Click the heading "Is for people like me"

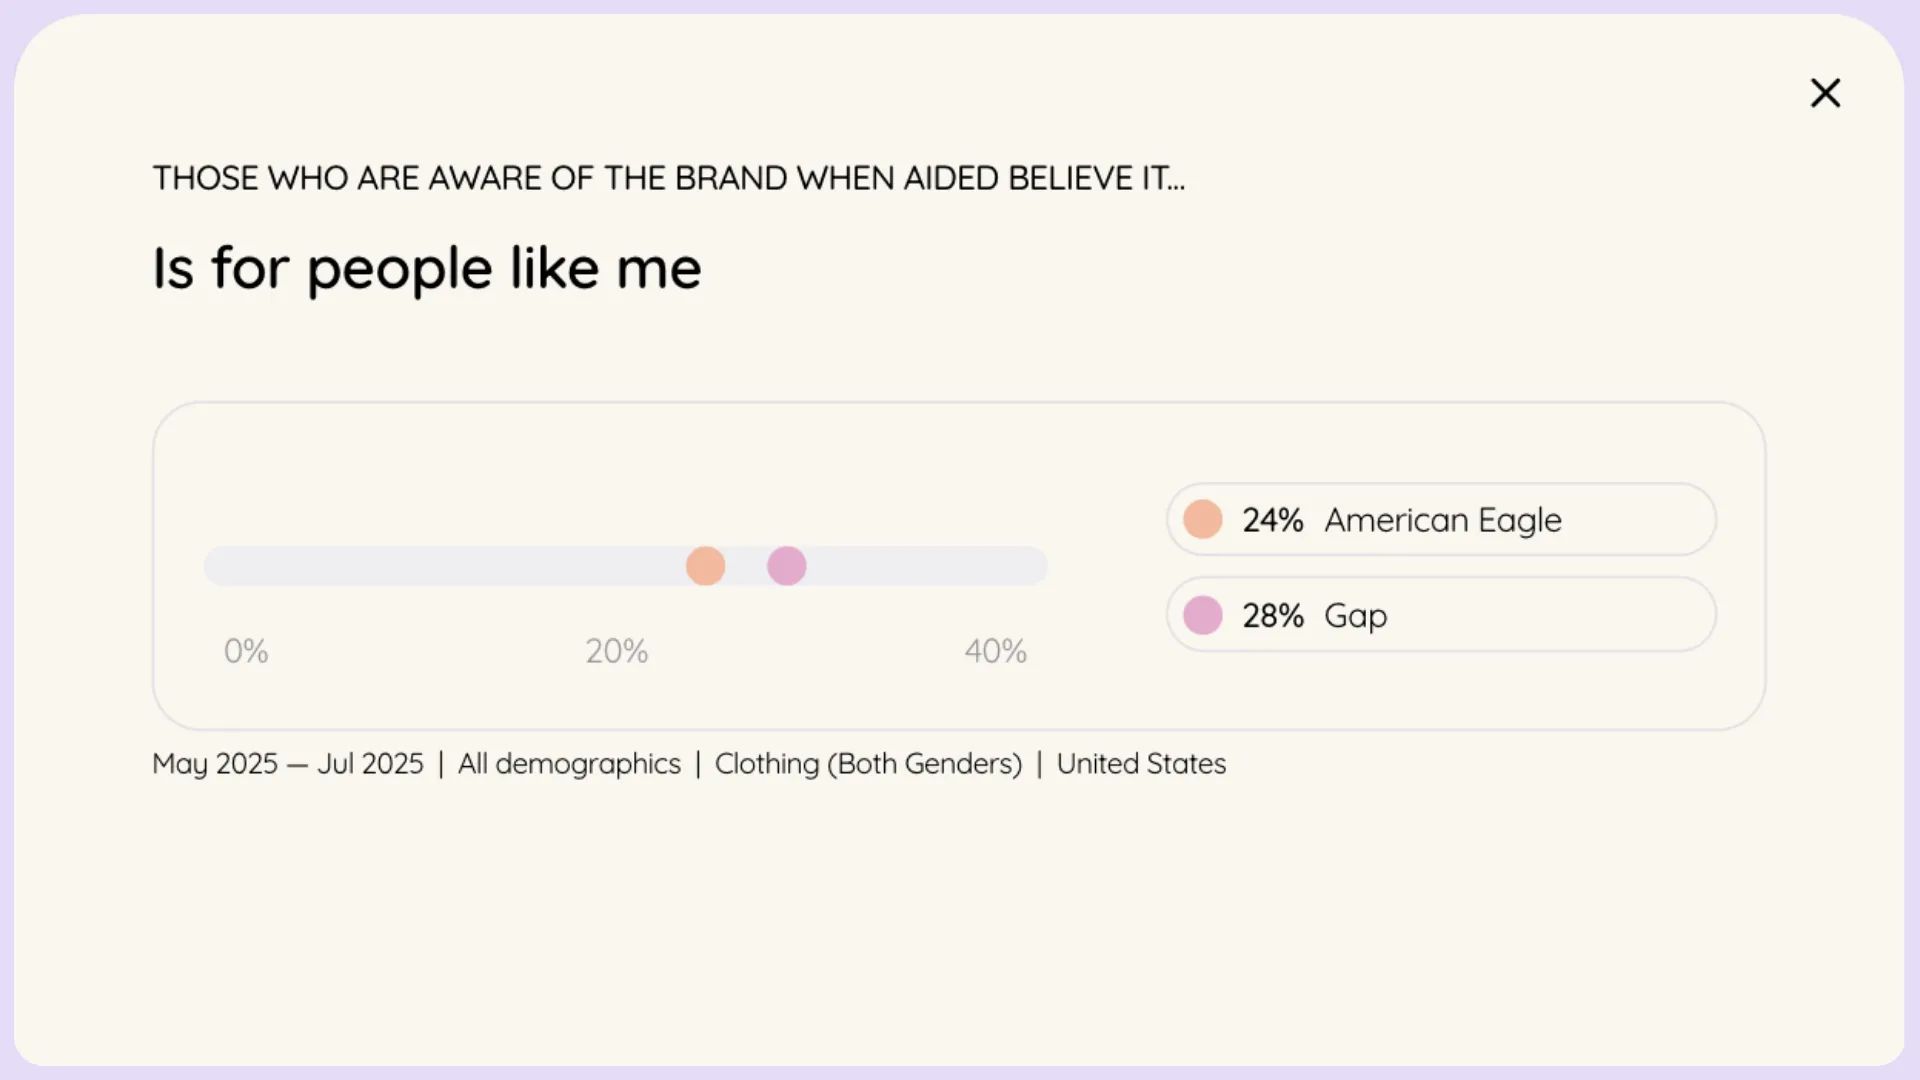[x=427, y=268]
